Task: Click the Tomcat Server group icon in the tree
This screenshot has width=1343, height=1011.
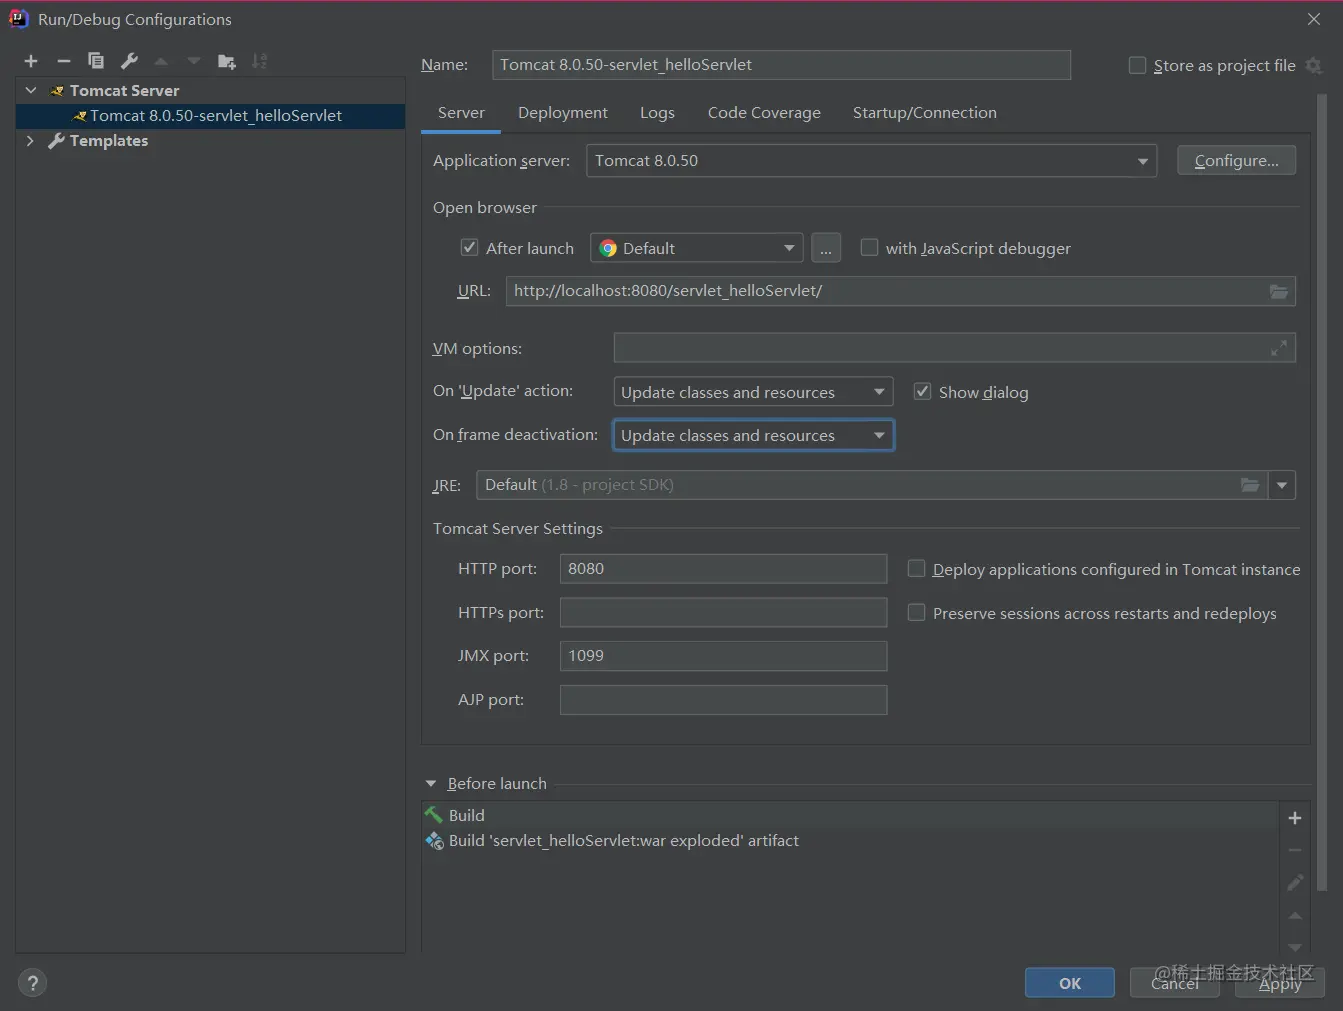Action: 57,91
